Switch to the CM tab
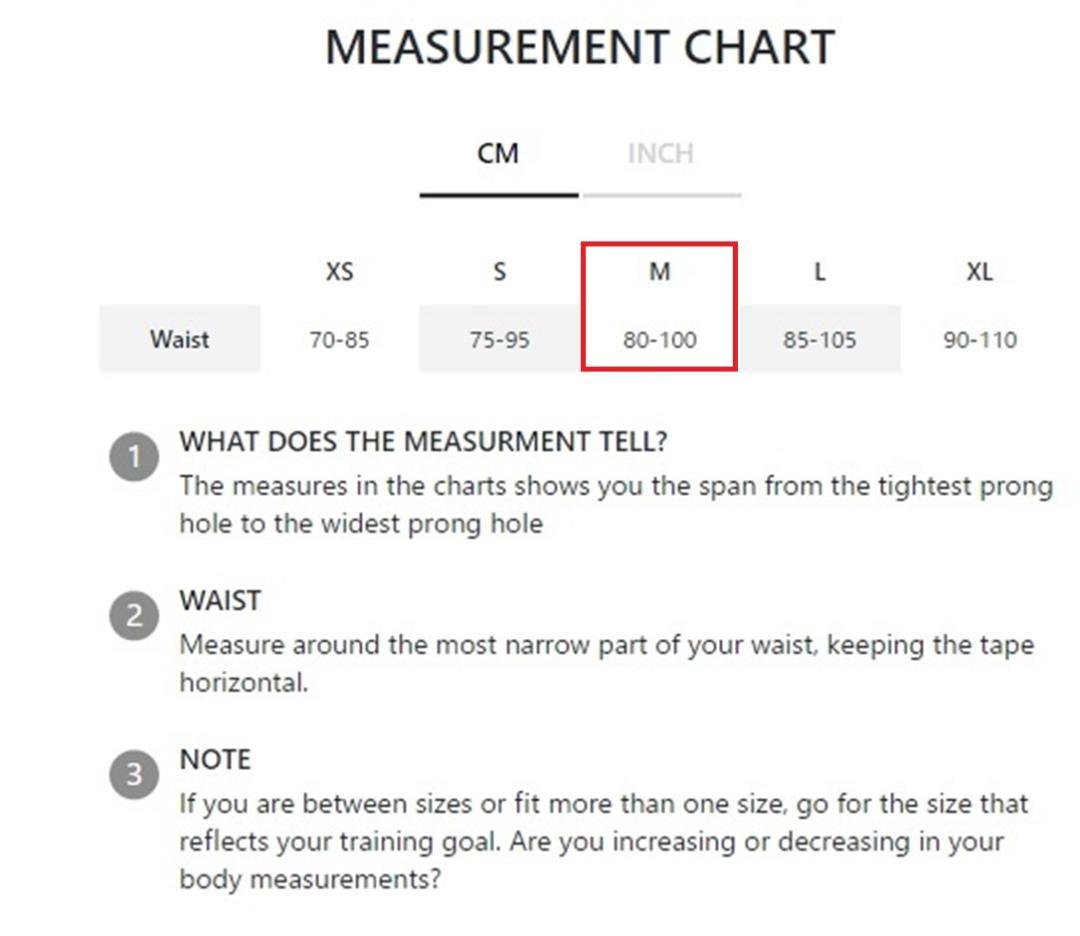Viewport: 1080px width, 936px height. click(498, 154)
